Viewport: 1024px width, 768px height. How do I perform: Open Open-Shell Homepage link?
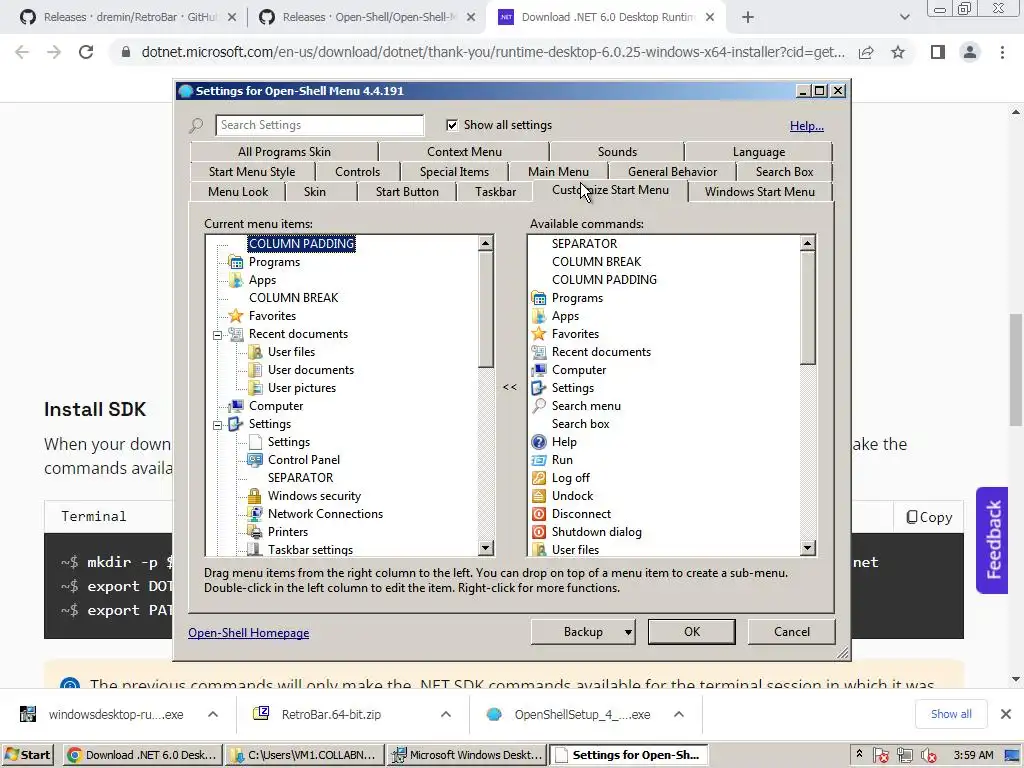coord(249,633)
